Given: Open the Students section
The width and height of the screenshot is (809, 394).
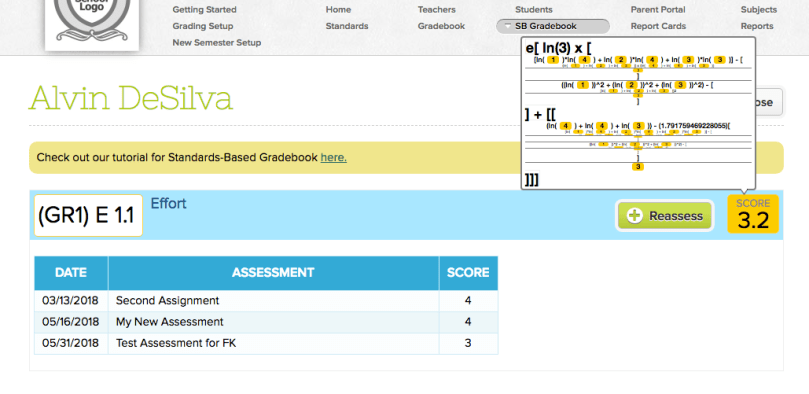Looking at the screenshot, I should coord(533,10).
